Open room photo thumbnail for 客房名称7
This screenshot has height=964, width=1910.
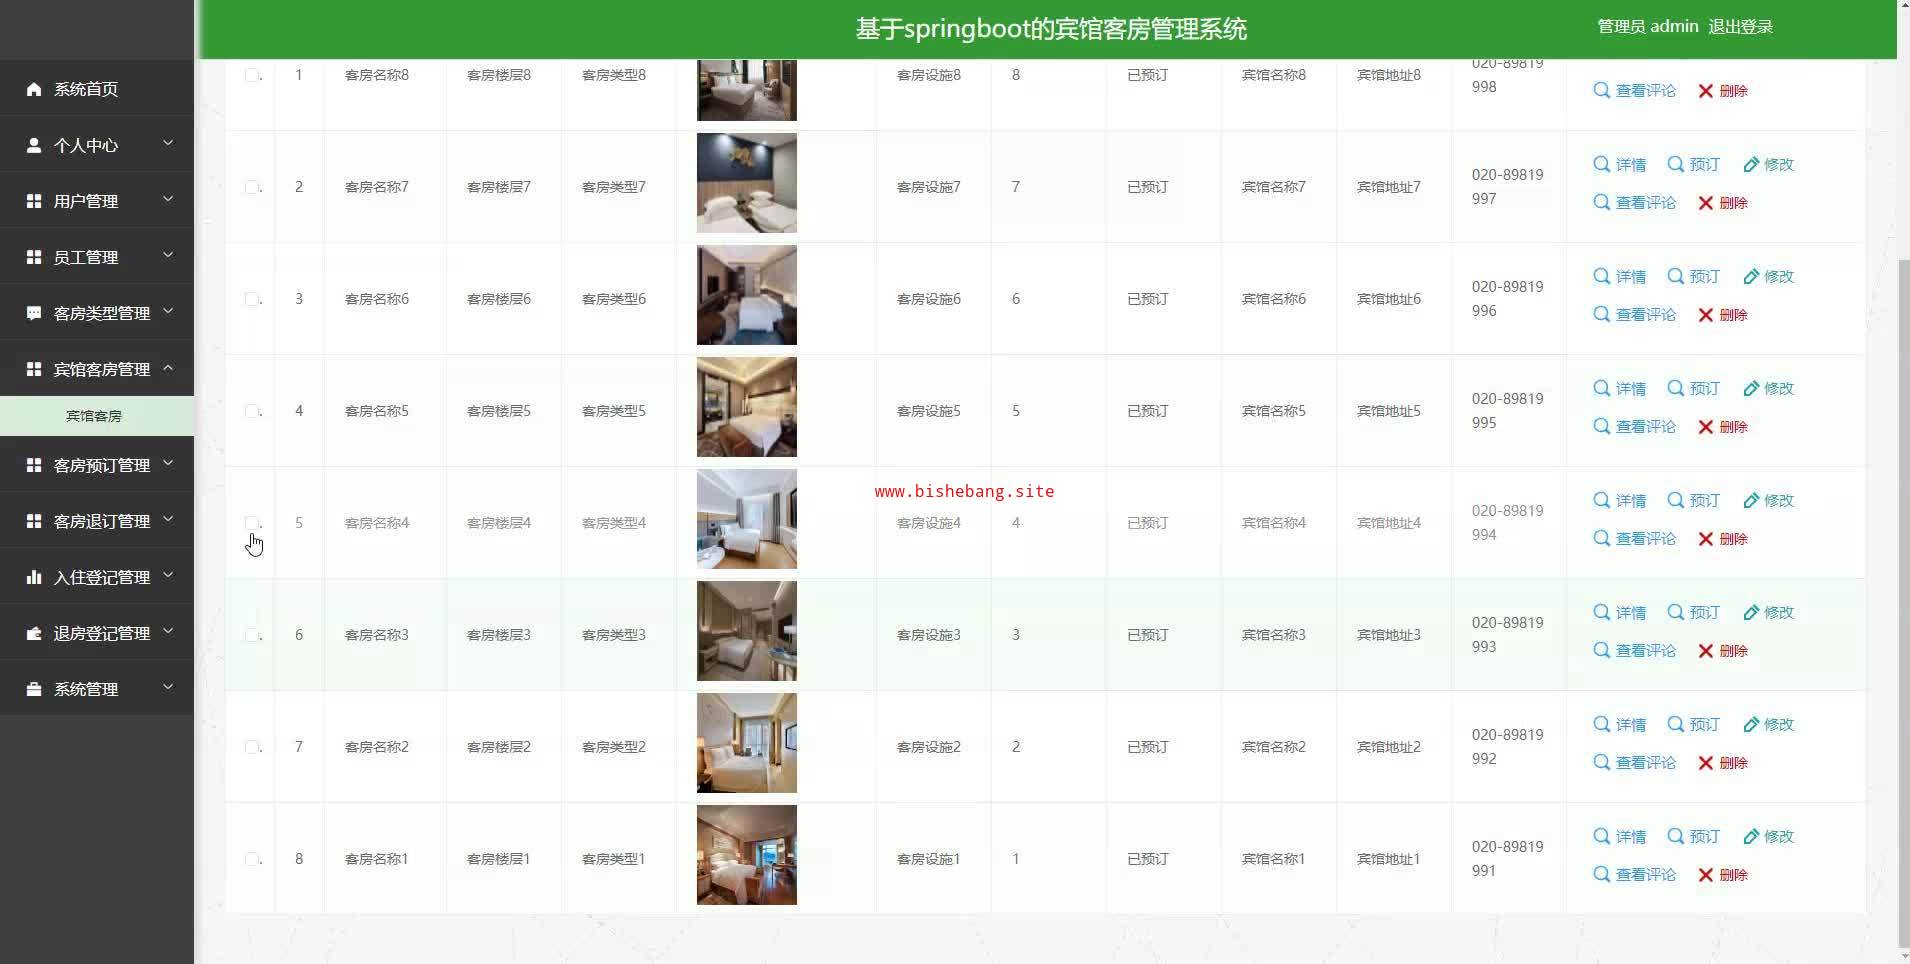[x=747, y=183]
